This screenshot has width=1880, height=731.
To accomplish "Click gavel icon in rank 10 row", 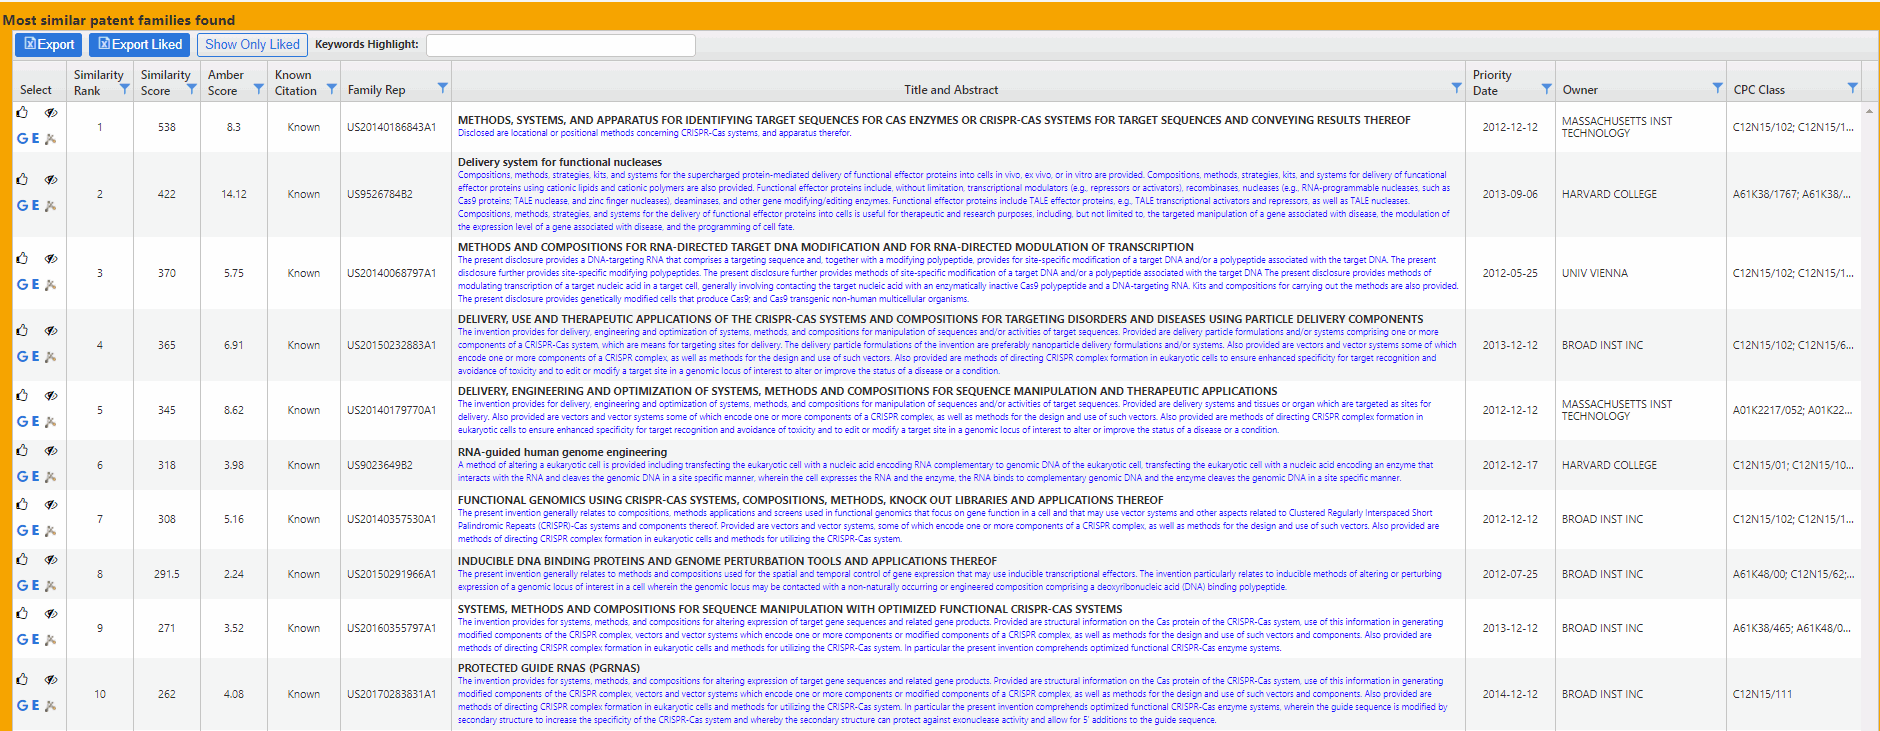I will point(51,707).
